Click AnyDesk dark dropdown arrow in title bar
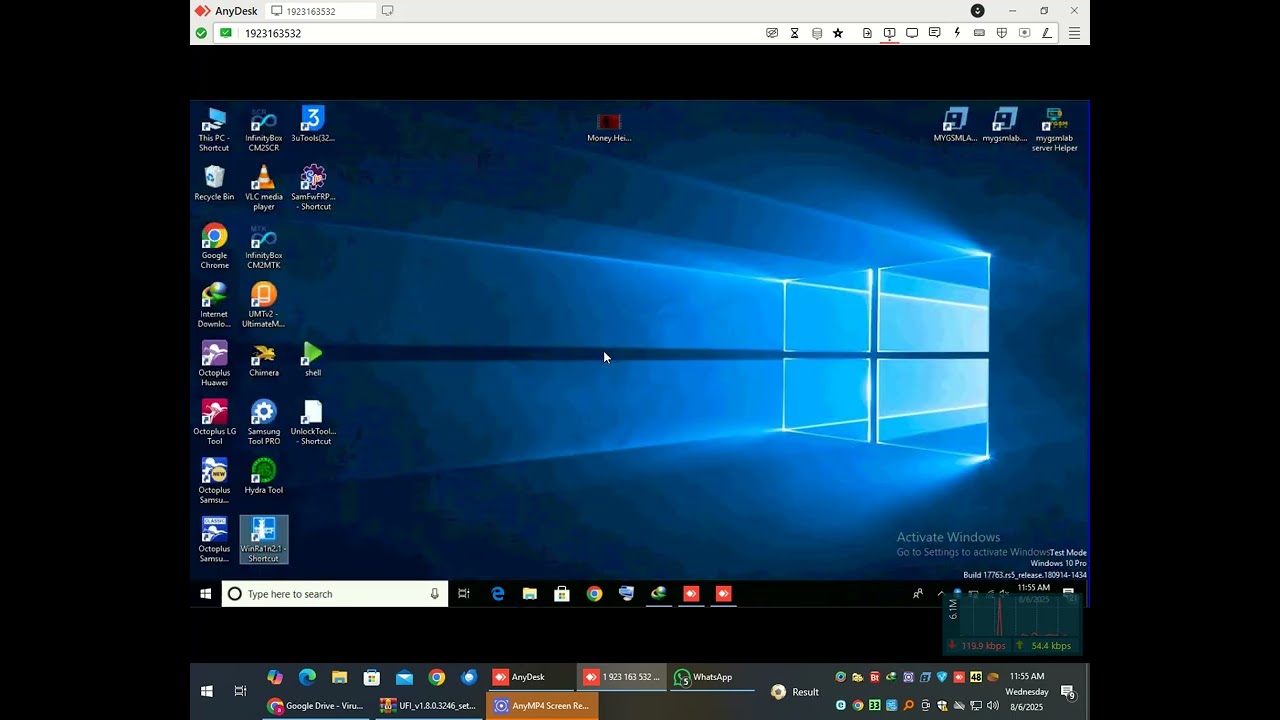Screen dimensions: 1280x720 point(977,11)
